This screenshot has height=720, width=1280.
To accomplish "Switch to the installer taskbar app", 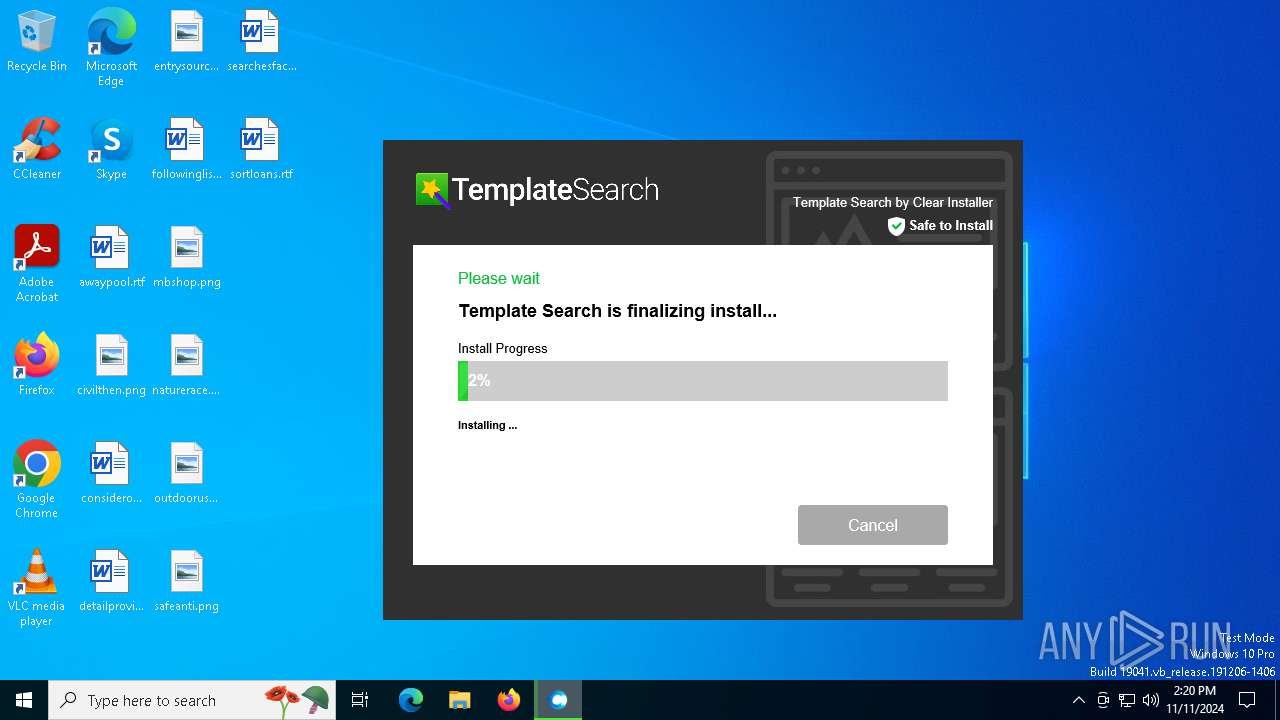I will tap(558, 700).
